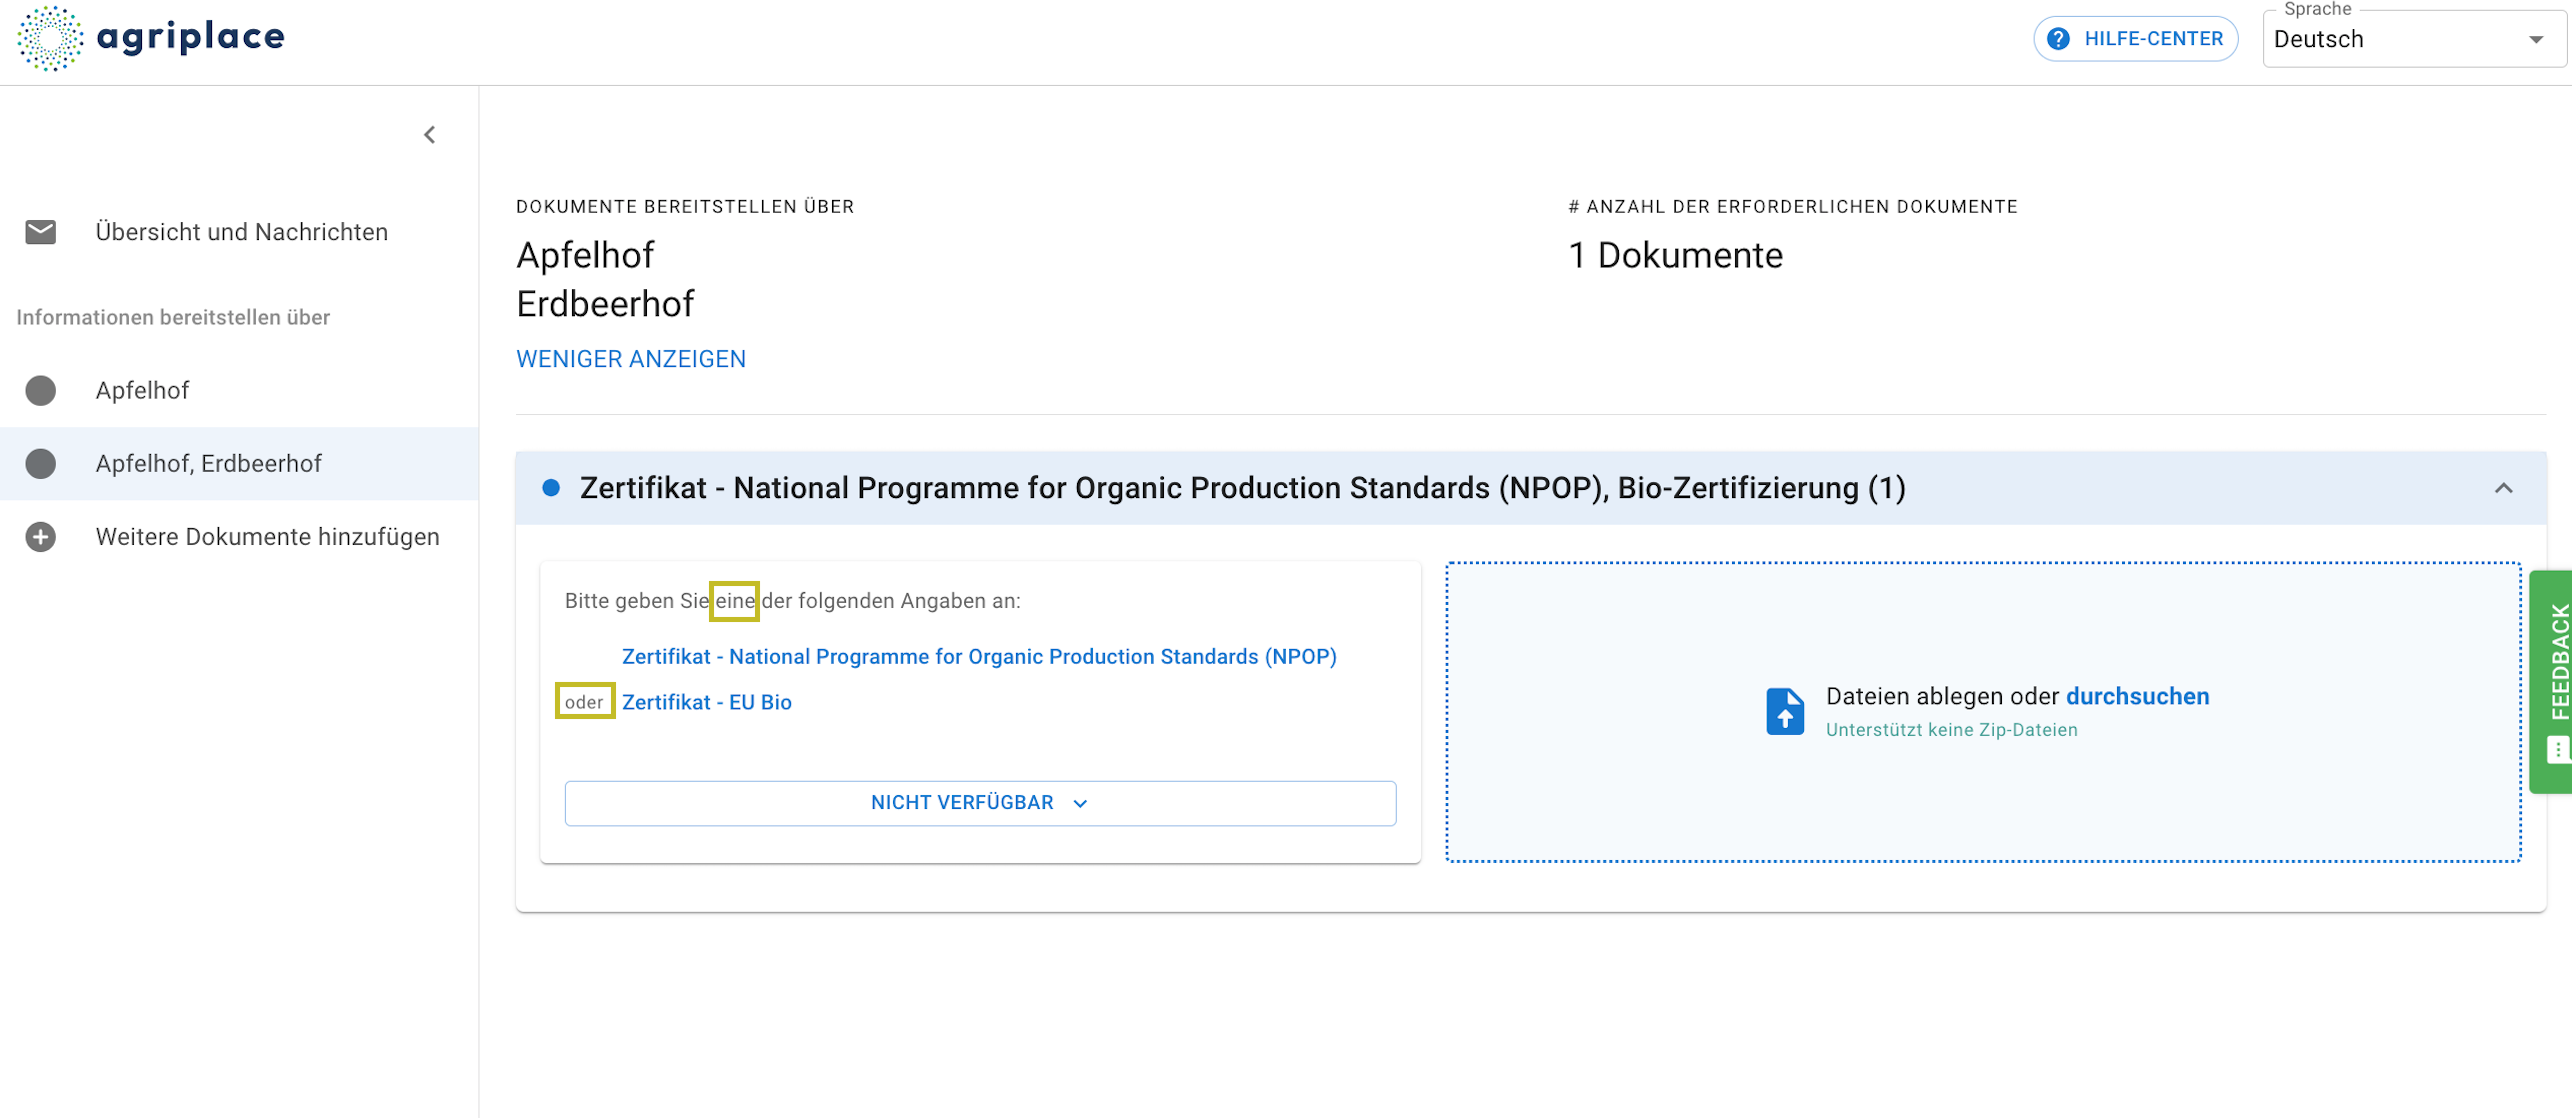Open the green Feedback side tab
The width and height of the screenshot is (2572, 1118).
point(2552,682)
